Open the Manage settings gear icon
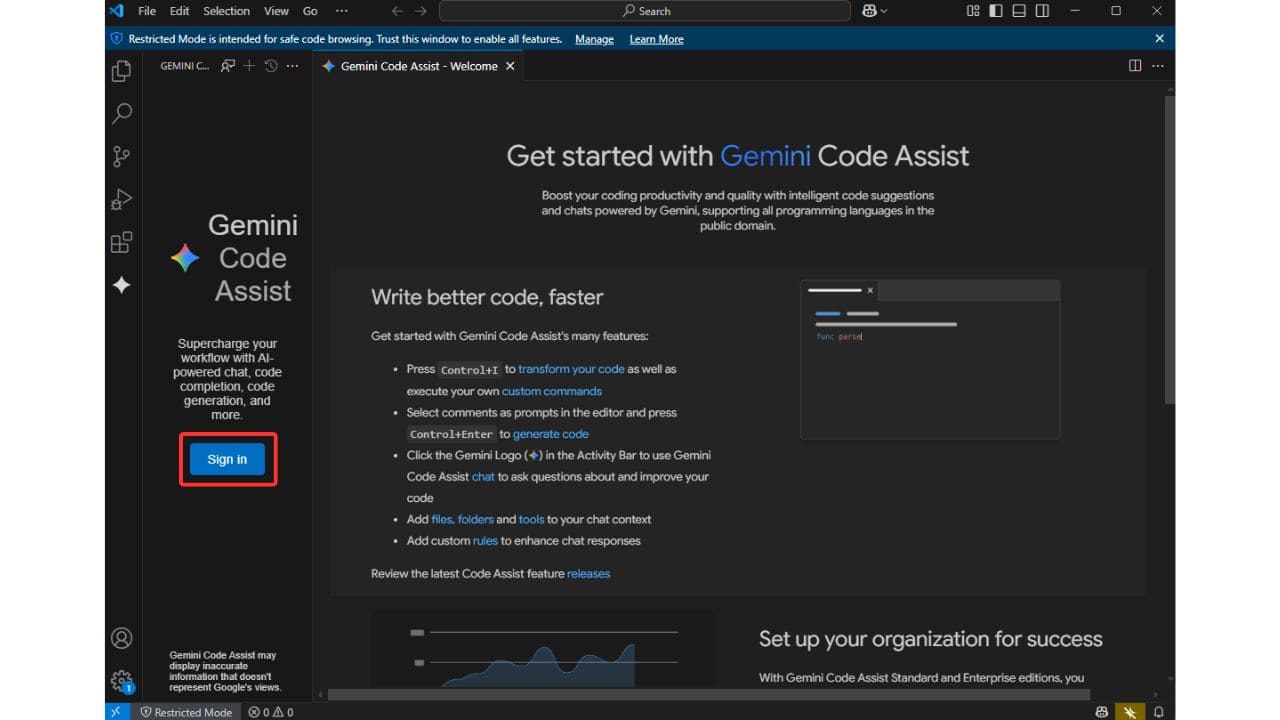The width and height of the screenshot is (1280, 720). tap(121, 679)
